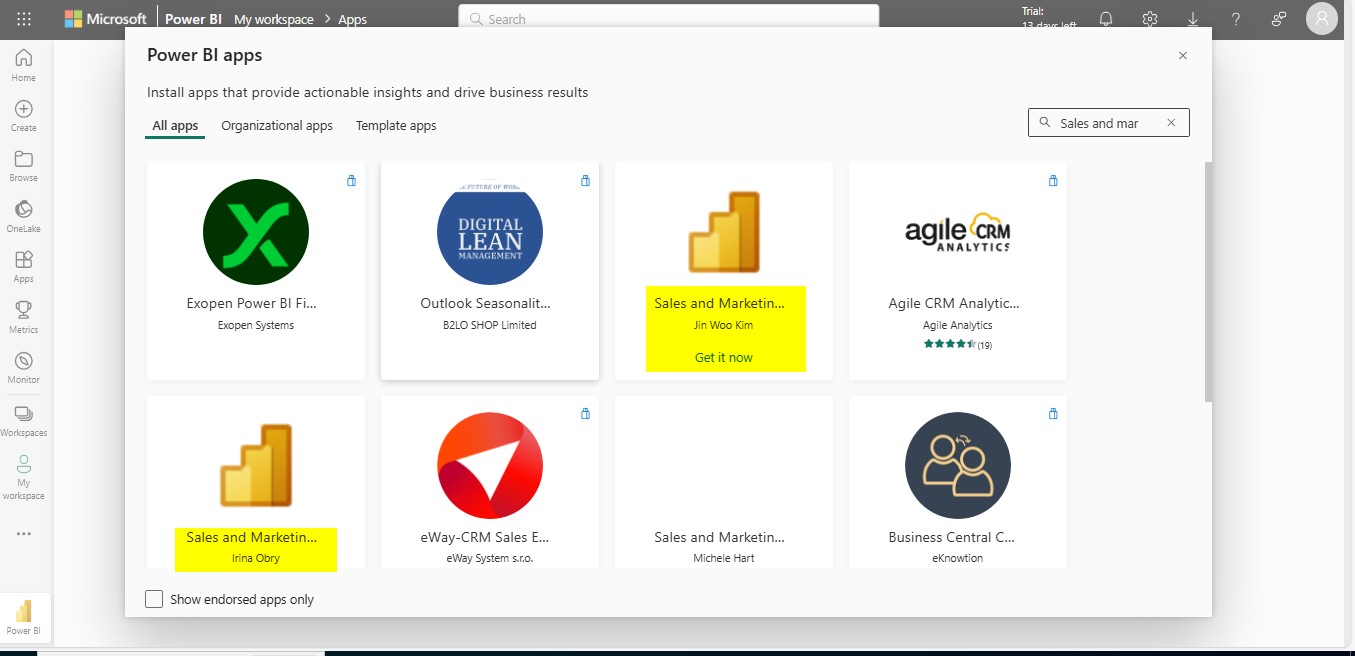Viewport: 1355px width, 656px height.
Task: Click the Business Central app logo
Action: (x=958, y=466)
